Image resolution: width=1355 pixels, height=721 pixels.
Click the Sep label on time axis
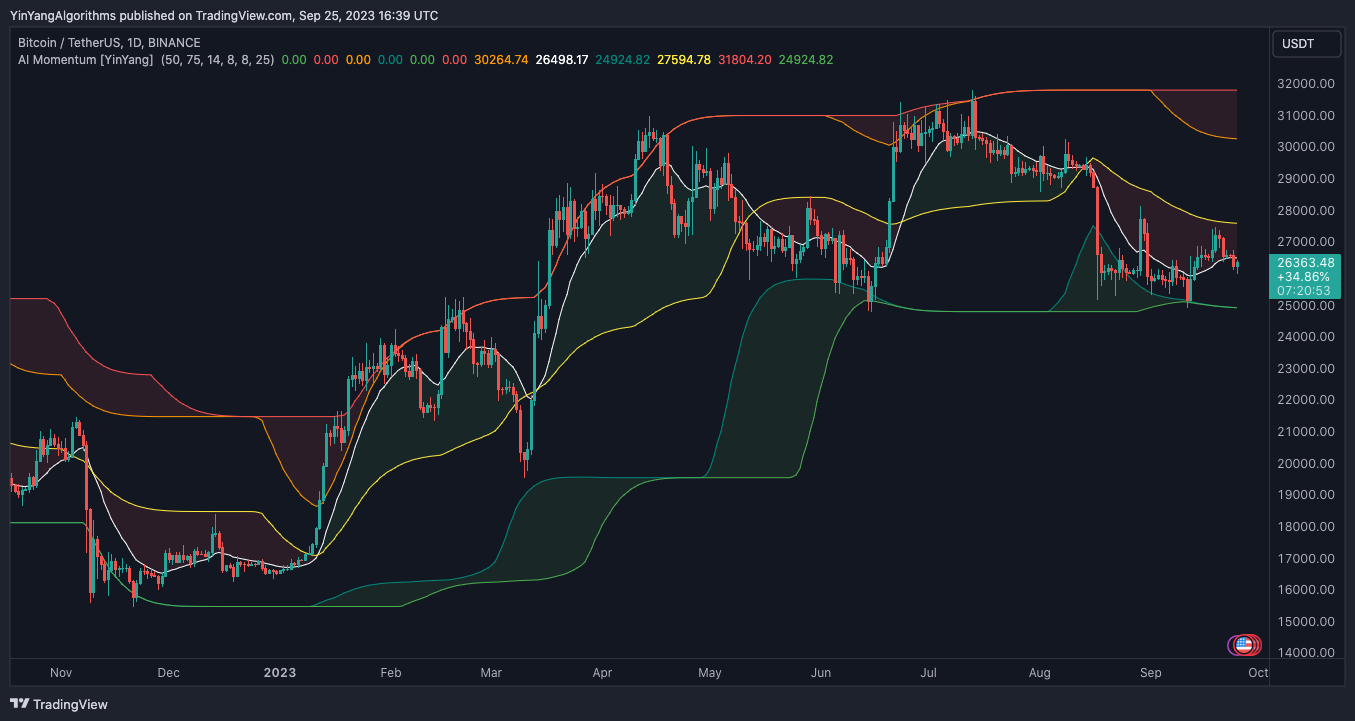pos(1151,673)
